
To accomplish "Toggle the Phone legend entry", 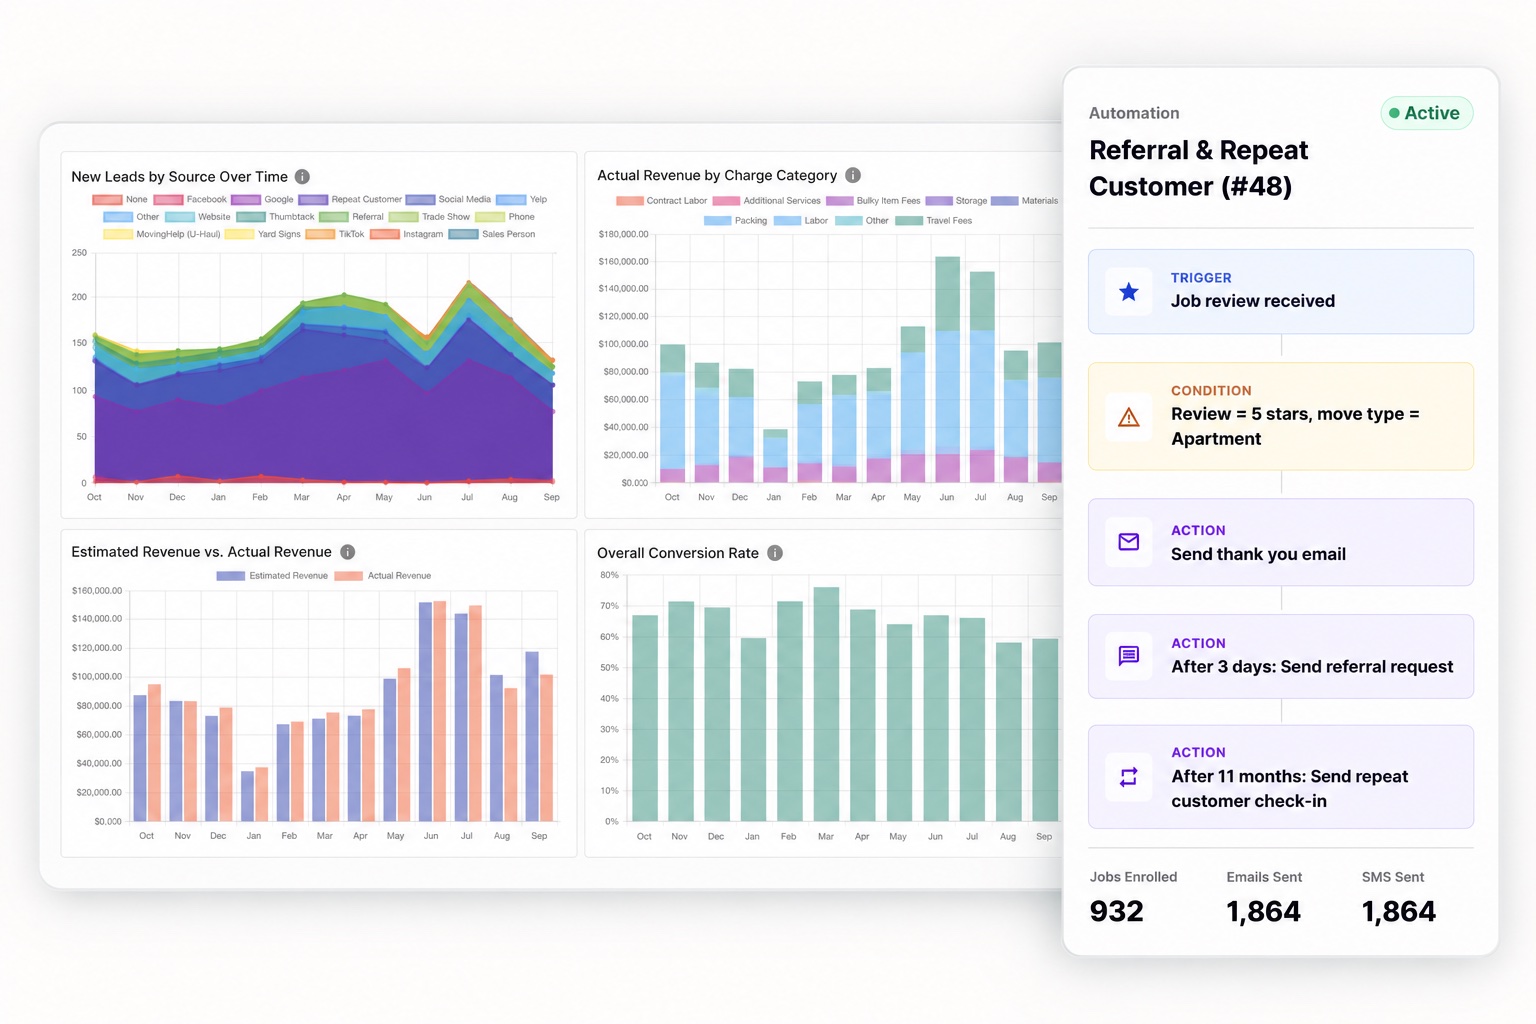I will (x=505, y=217).
